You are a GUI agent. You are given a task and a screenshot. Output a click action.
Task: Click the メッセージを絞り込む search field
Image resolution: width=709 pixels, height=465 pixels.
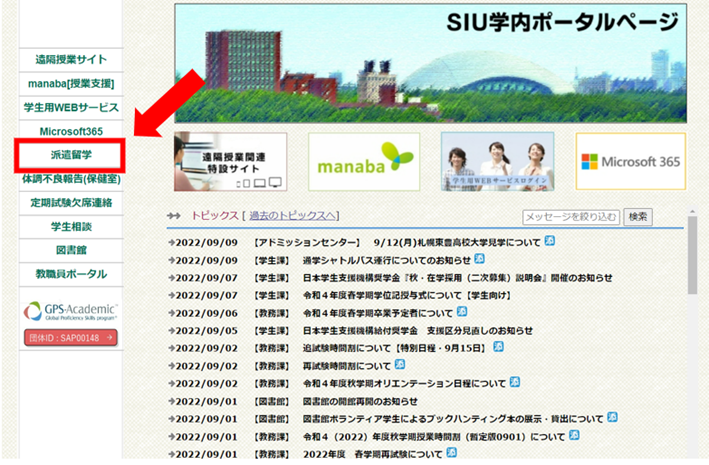point(571,217)
